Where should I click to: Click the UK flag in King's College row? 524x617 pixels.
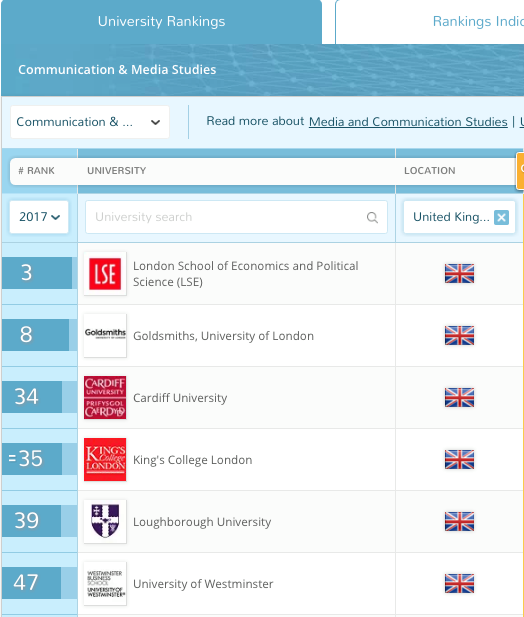click(x=459, y=459)
